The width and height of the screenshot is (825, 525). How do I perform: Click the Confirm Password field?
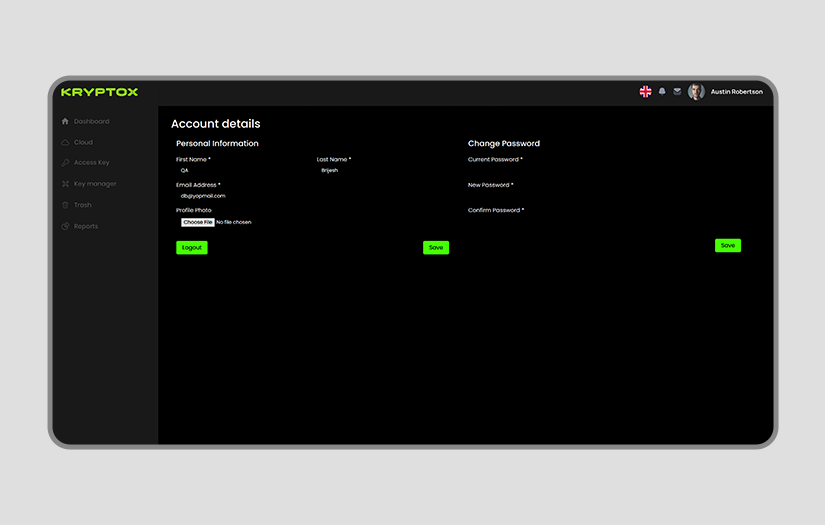point(604,221)
